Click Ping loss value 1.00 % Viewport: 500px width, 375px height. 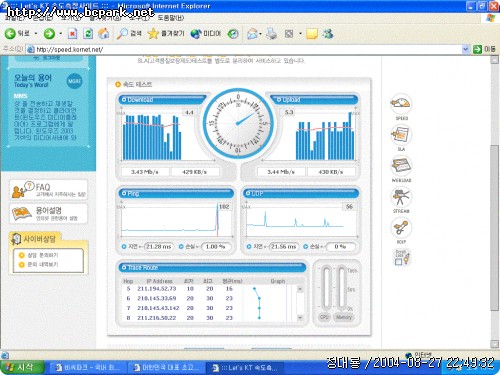pos(215,247)
